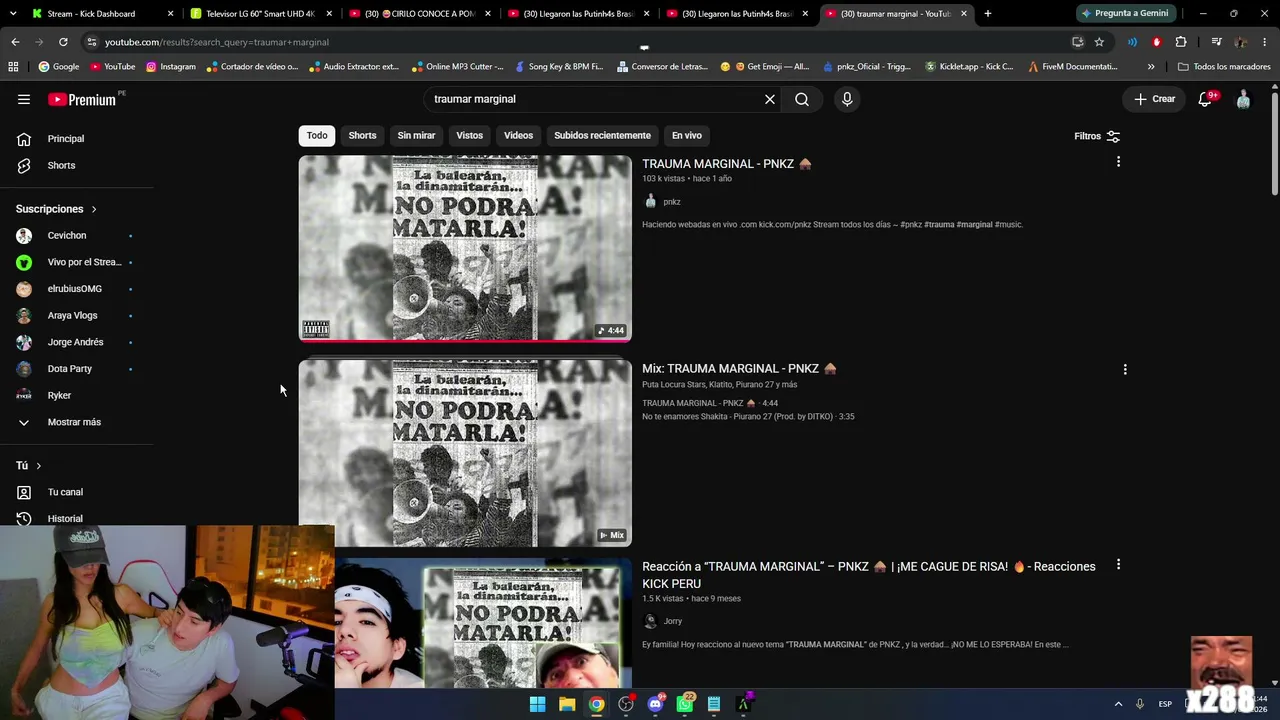Open Chrome's three-dot menu
Screen dimensions: 1280x720
1265,42
